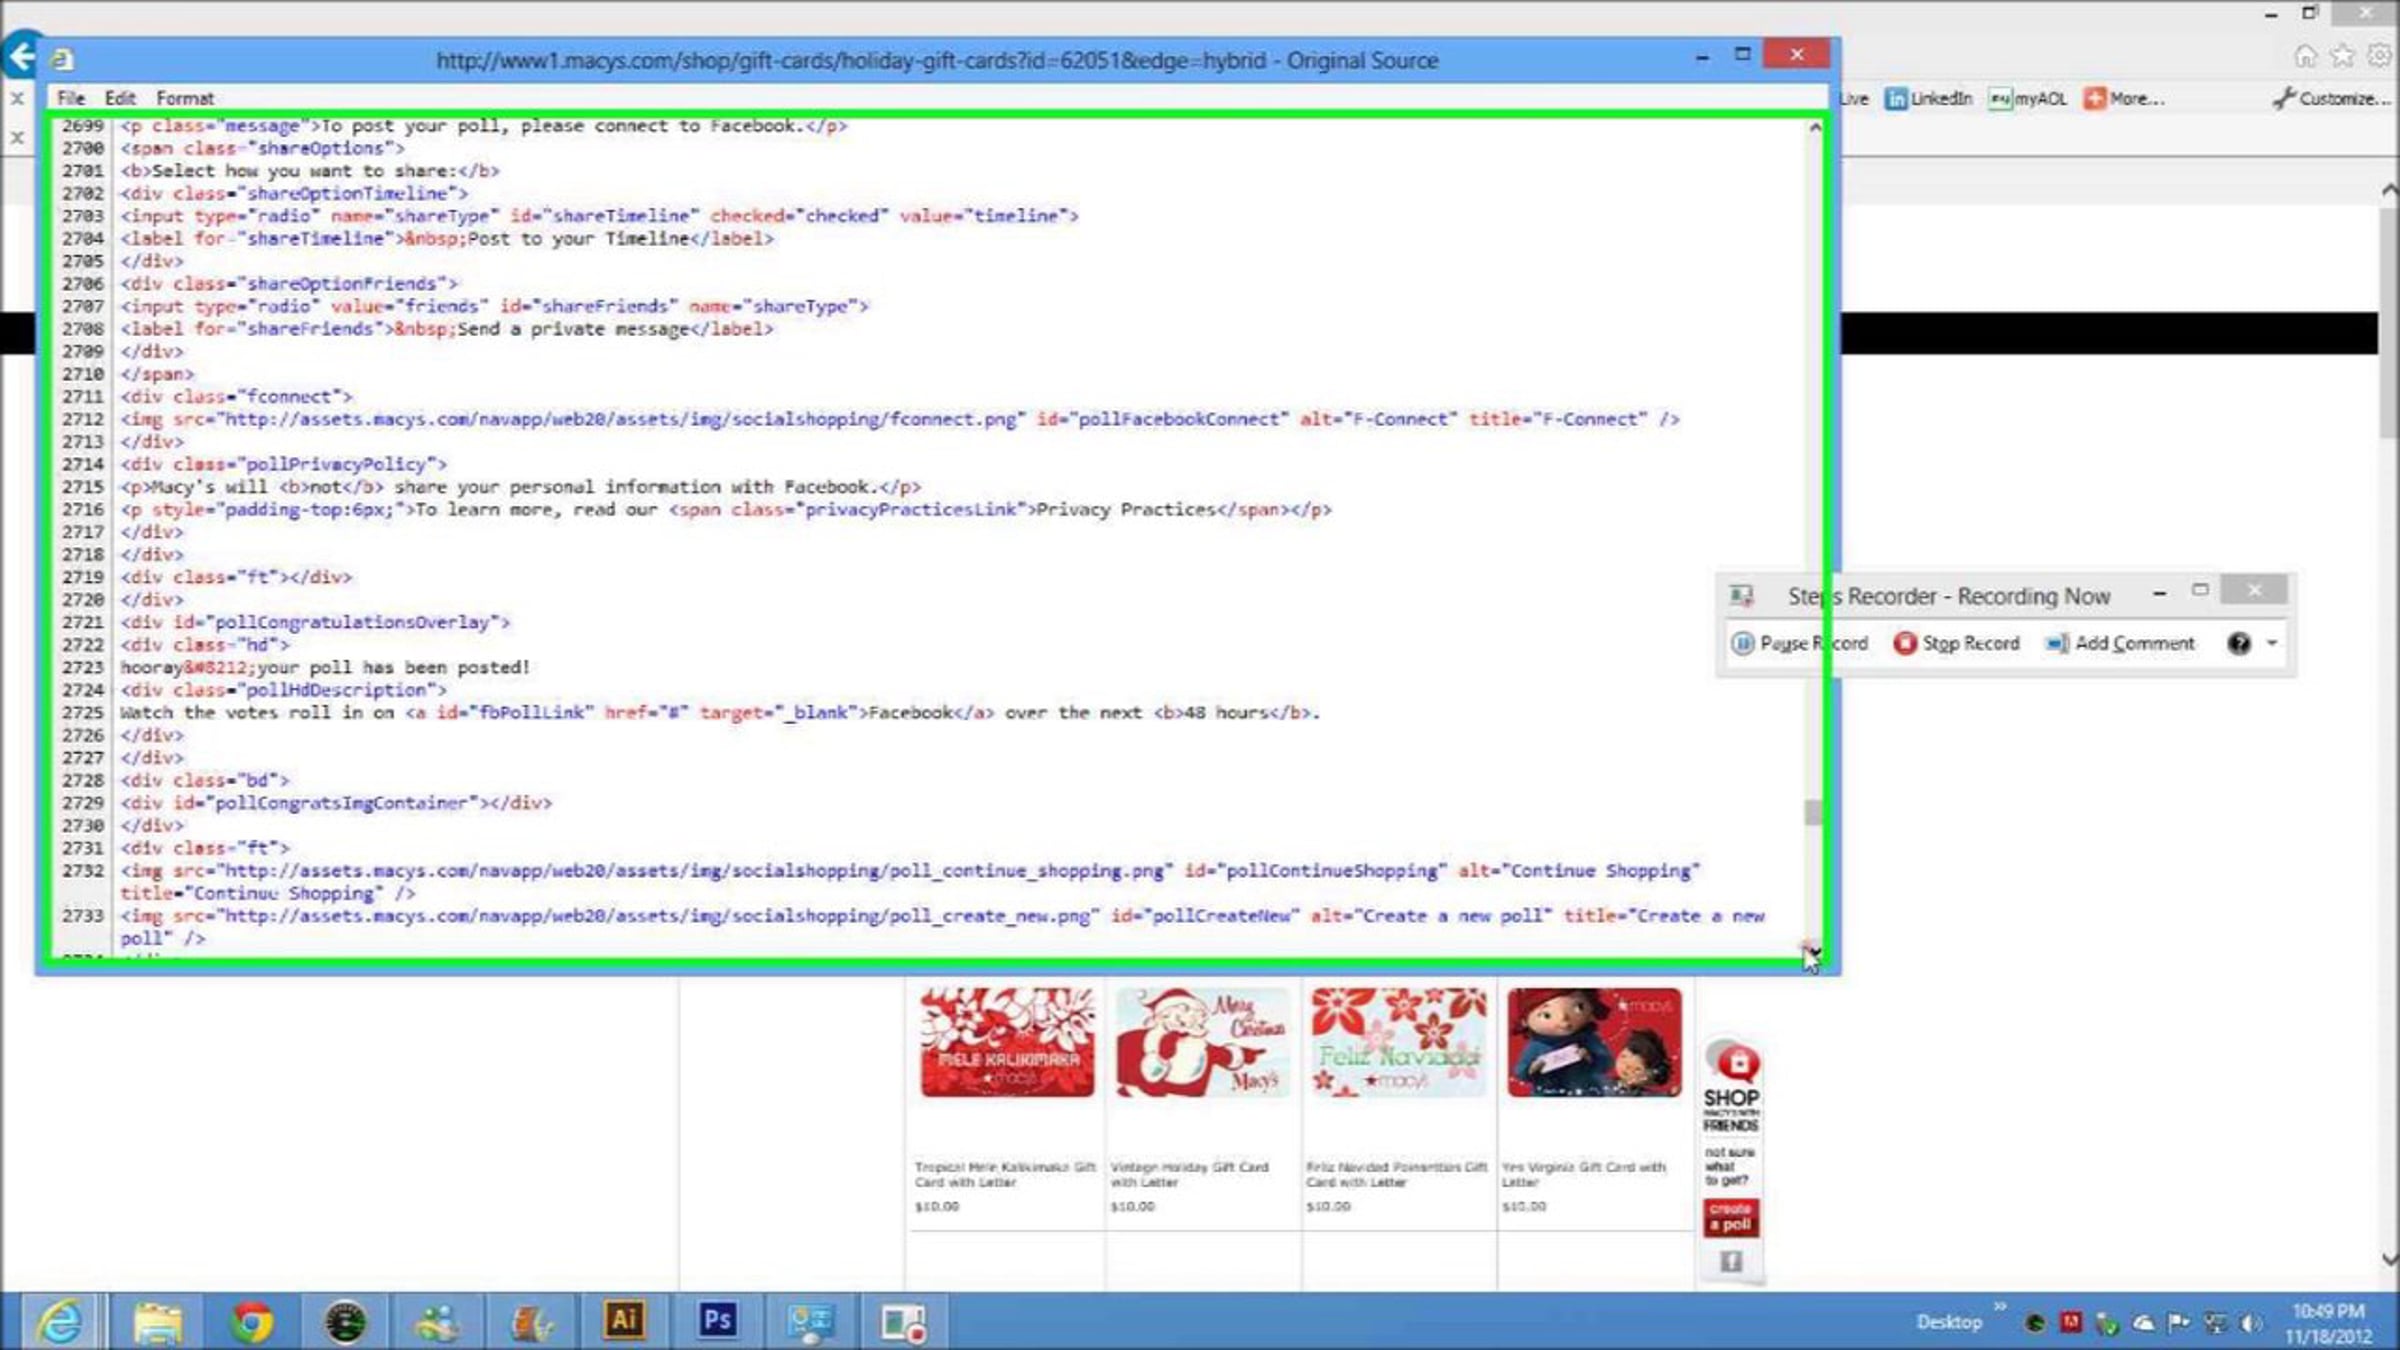
Task: Open IE Home page icon
Action: point(2305,57)
